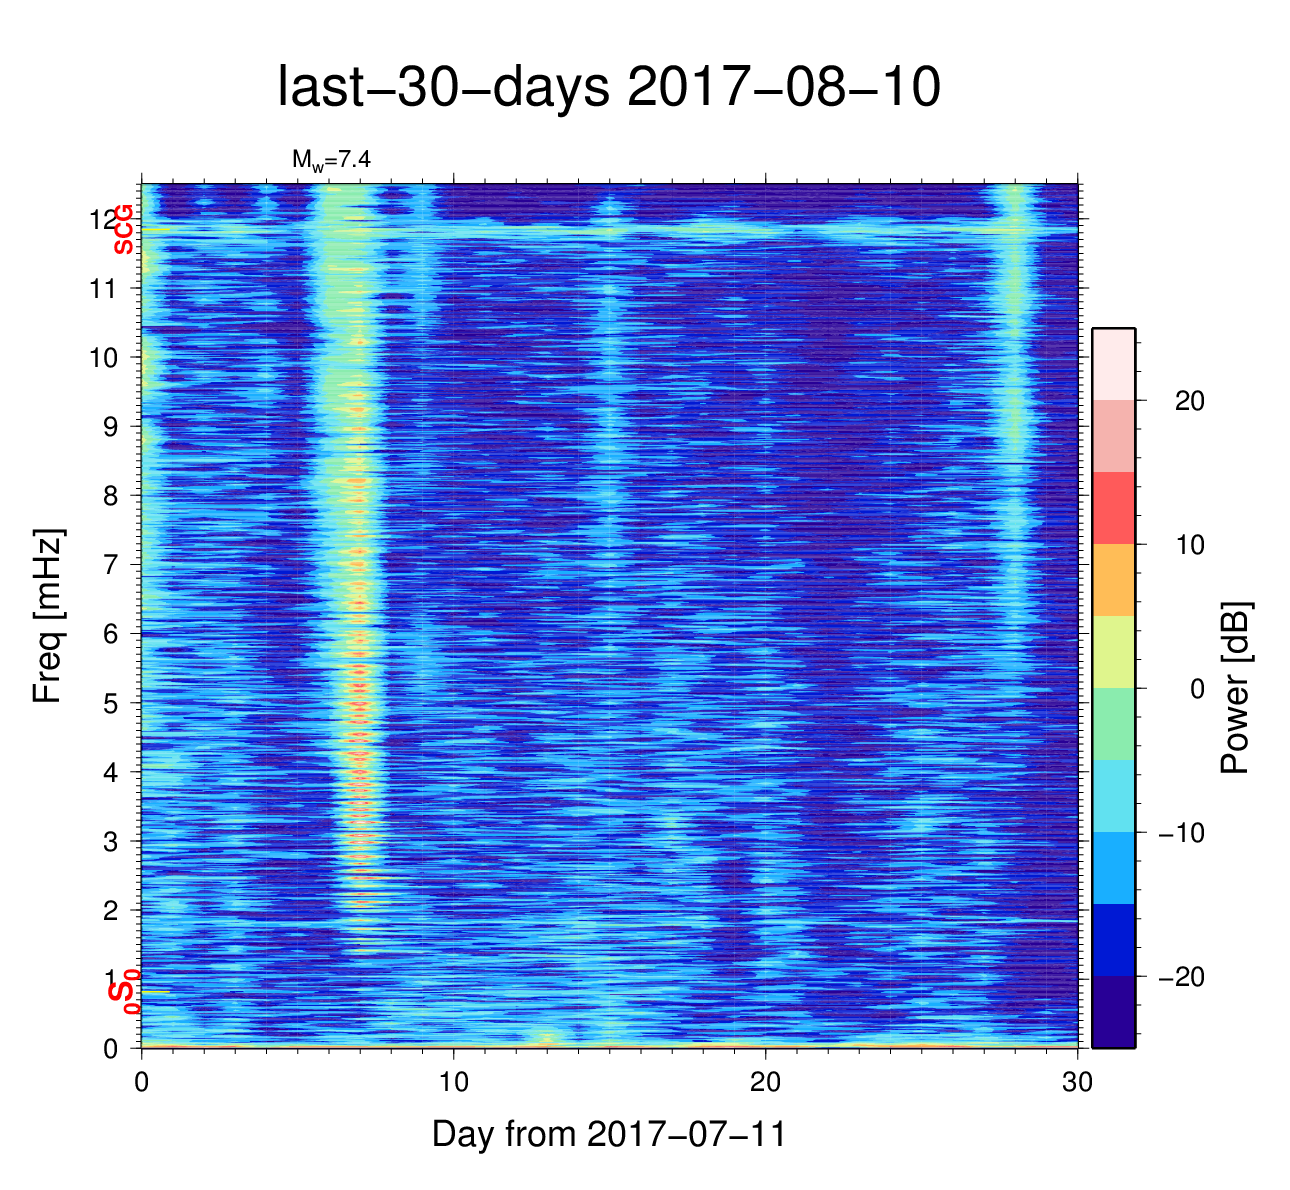
Task: Click the 20 tick label on the day axis
Action: (766, 1084)
